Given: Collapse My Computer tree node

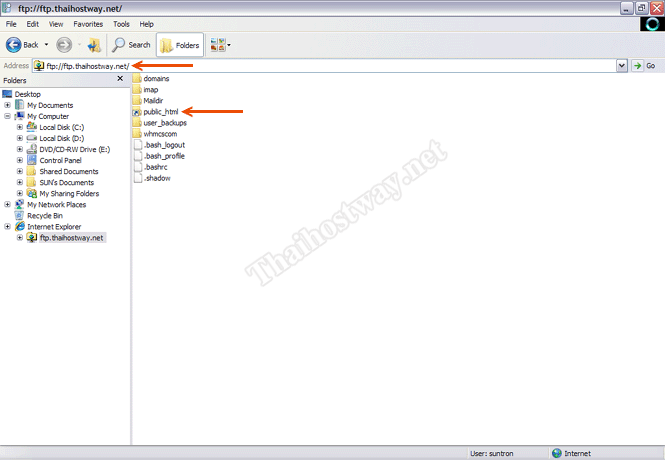Looking at the screenshot, I should pos(7,116).
